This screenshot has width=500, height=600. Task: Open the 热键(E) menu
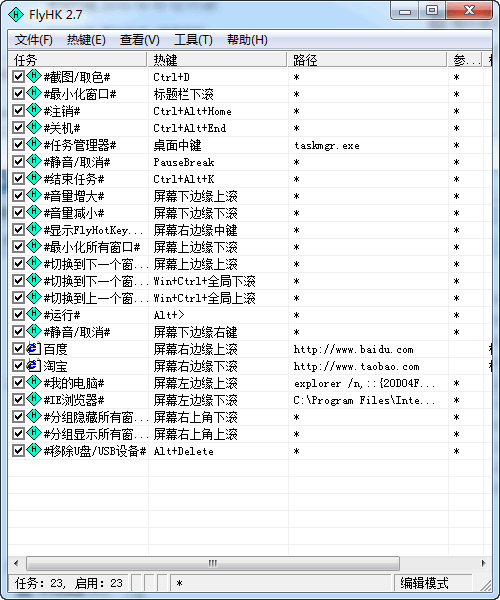click(86, 39)
